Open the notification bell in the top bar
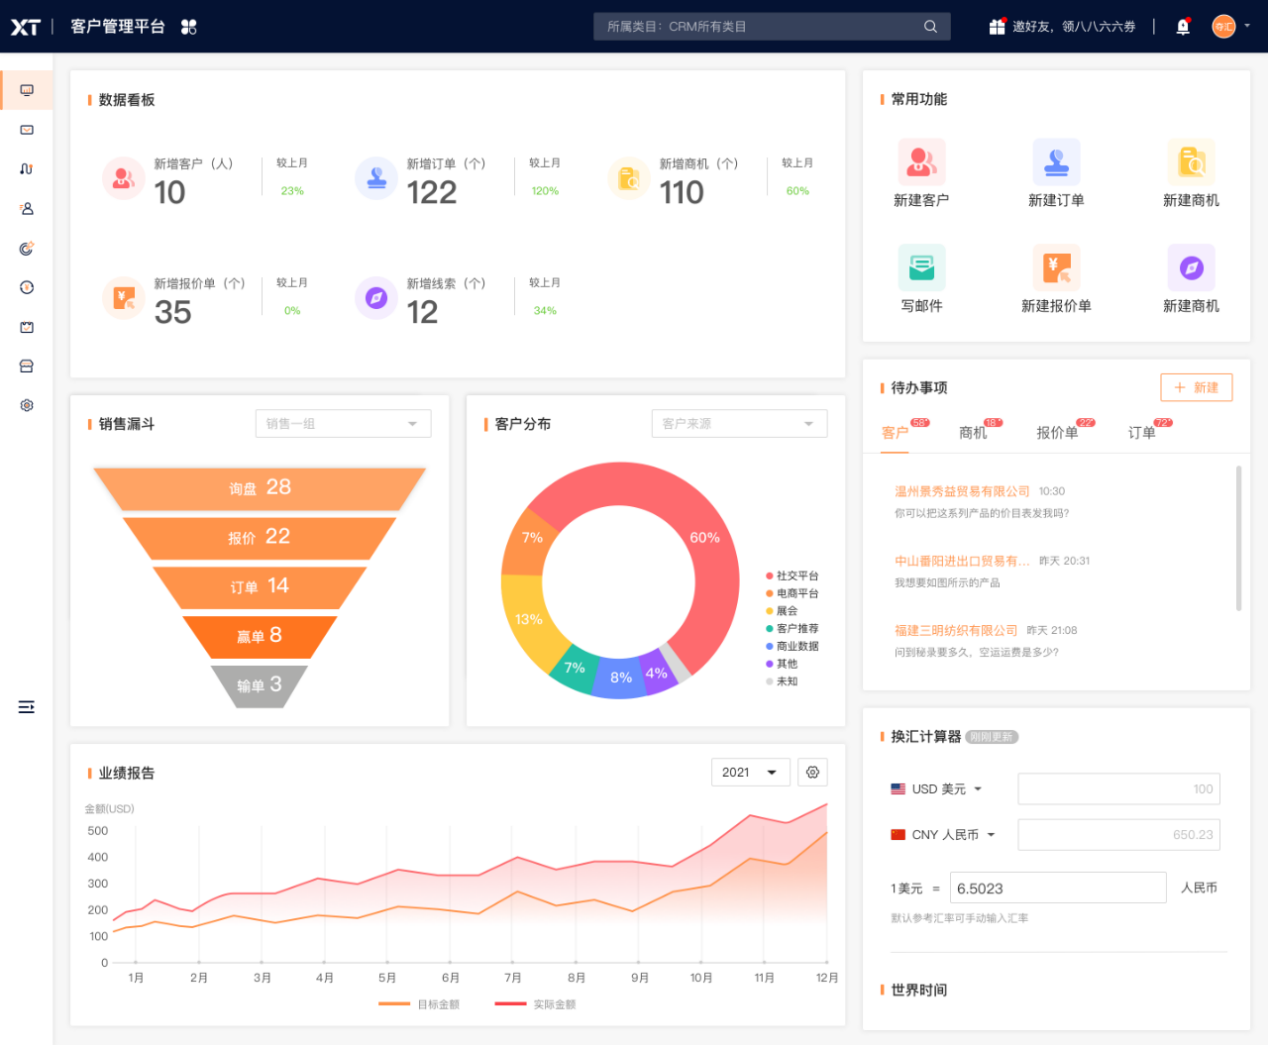The image size is (1268, 1045). tap(1182, 26)
